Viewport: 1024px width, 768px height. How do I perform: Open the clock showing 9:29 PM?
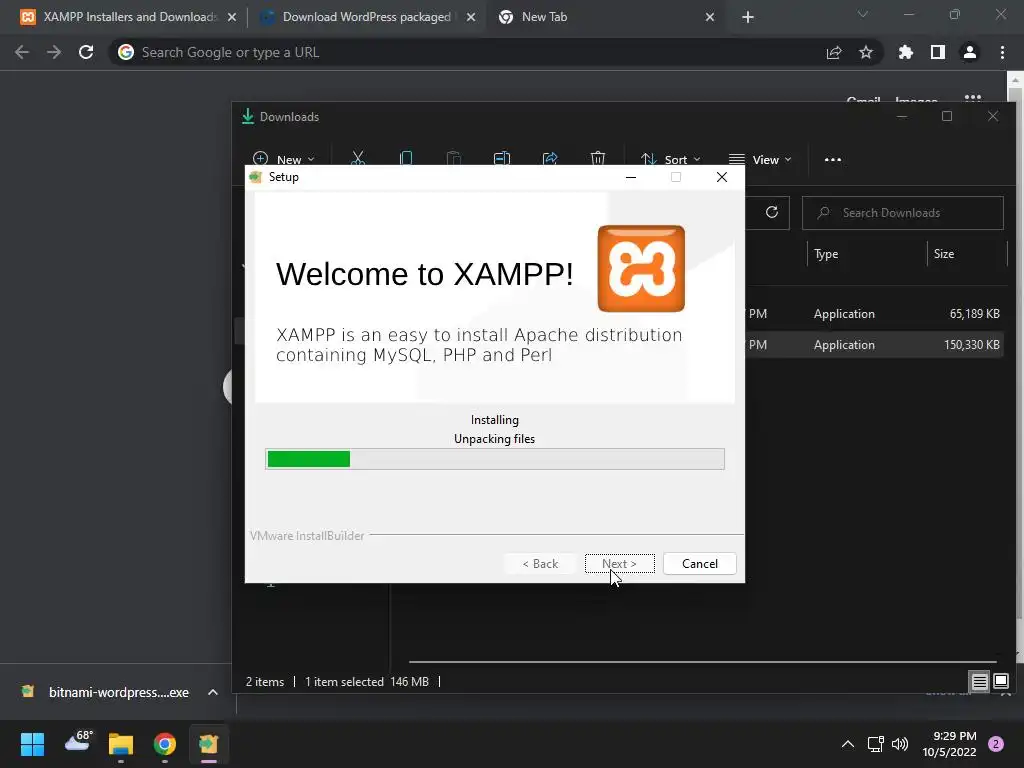[x=950, y=744]
